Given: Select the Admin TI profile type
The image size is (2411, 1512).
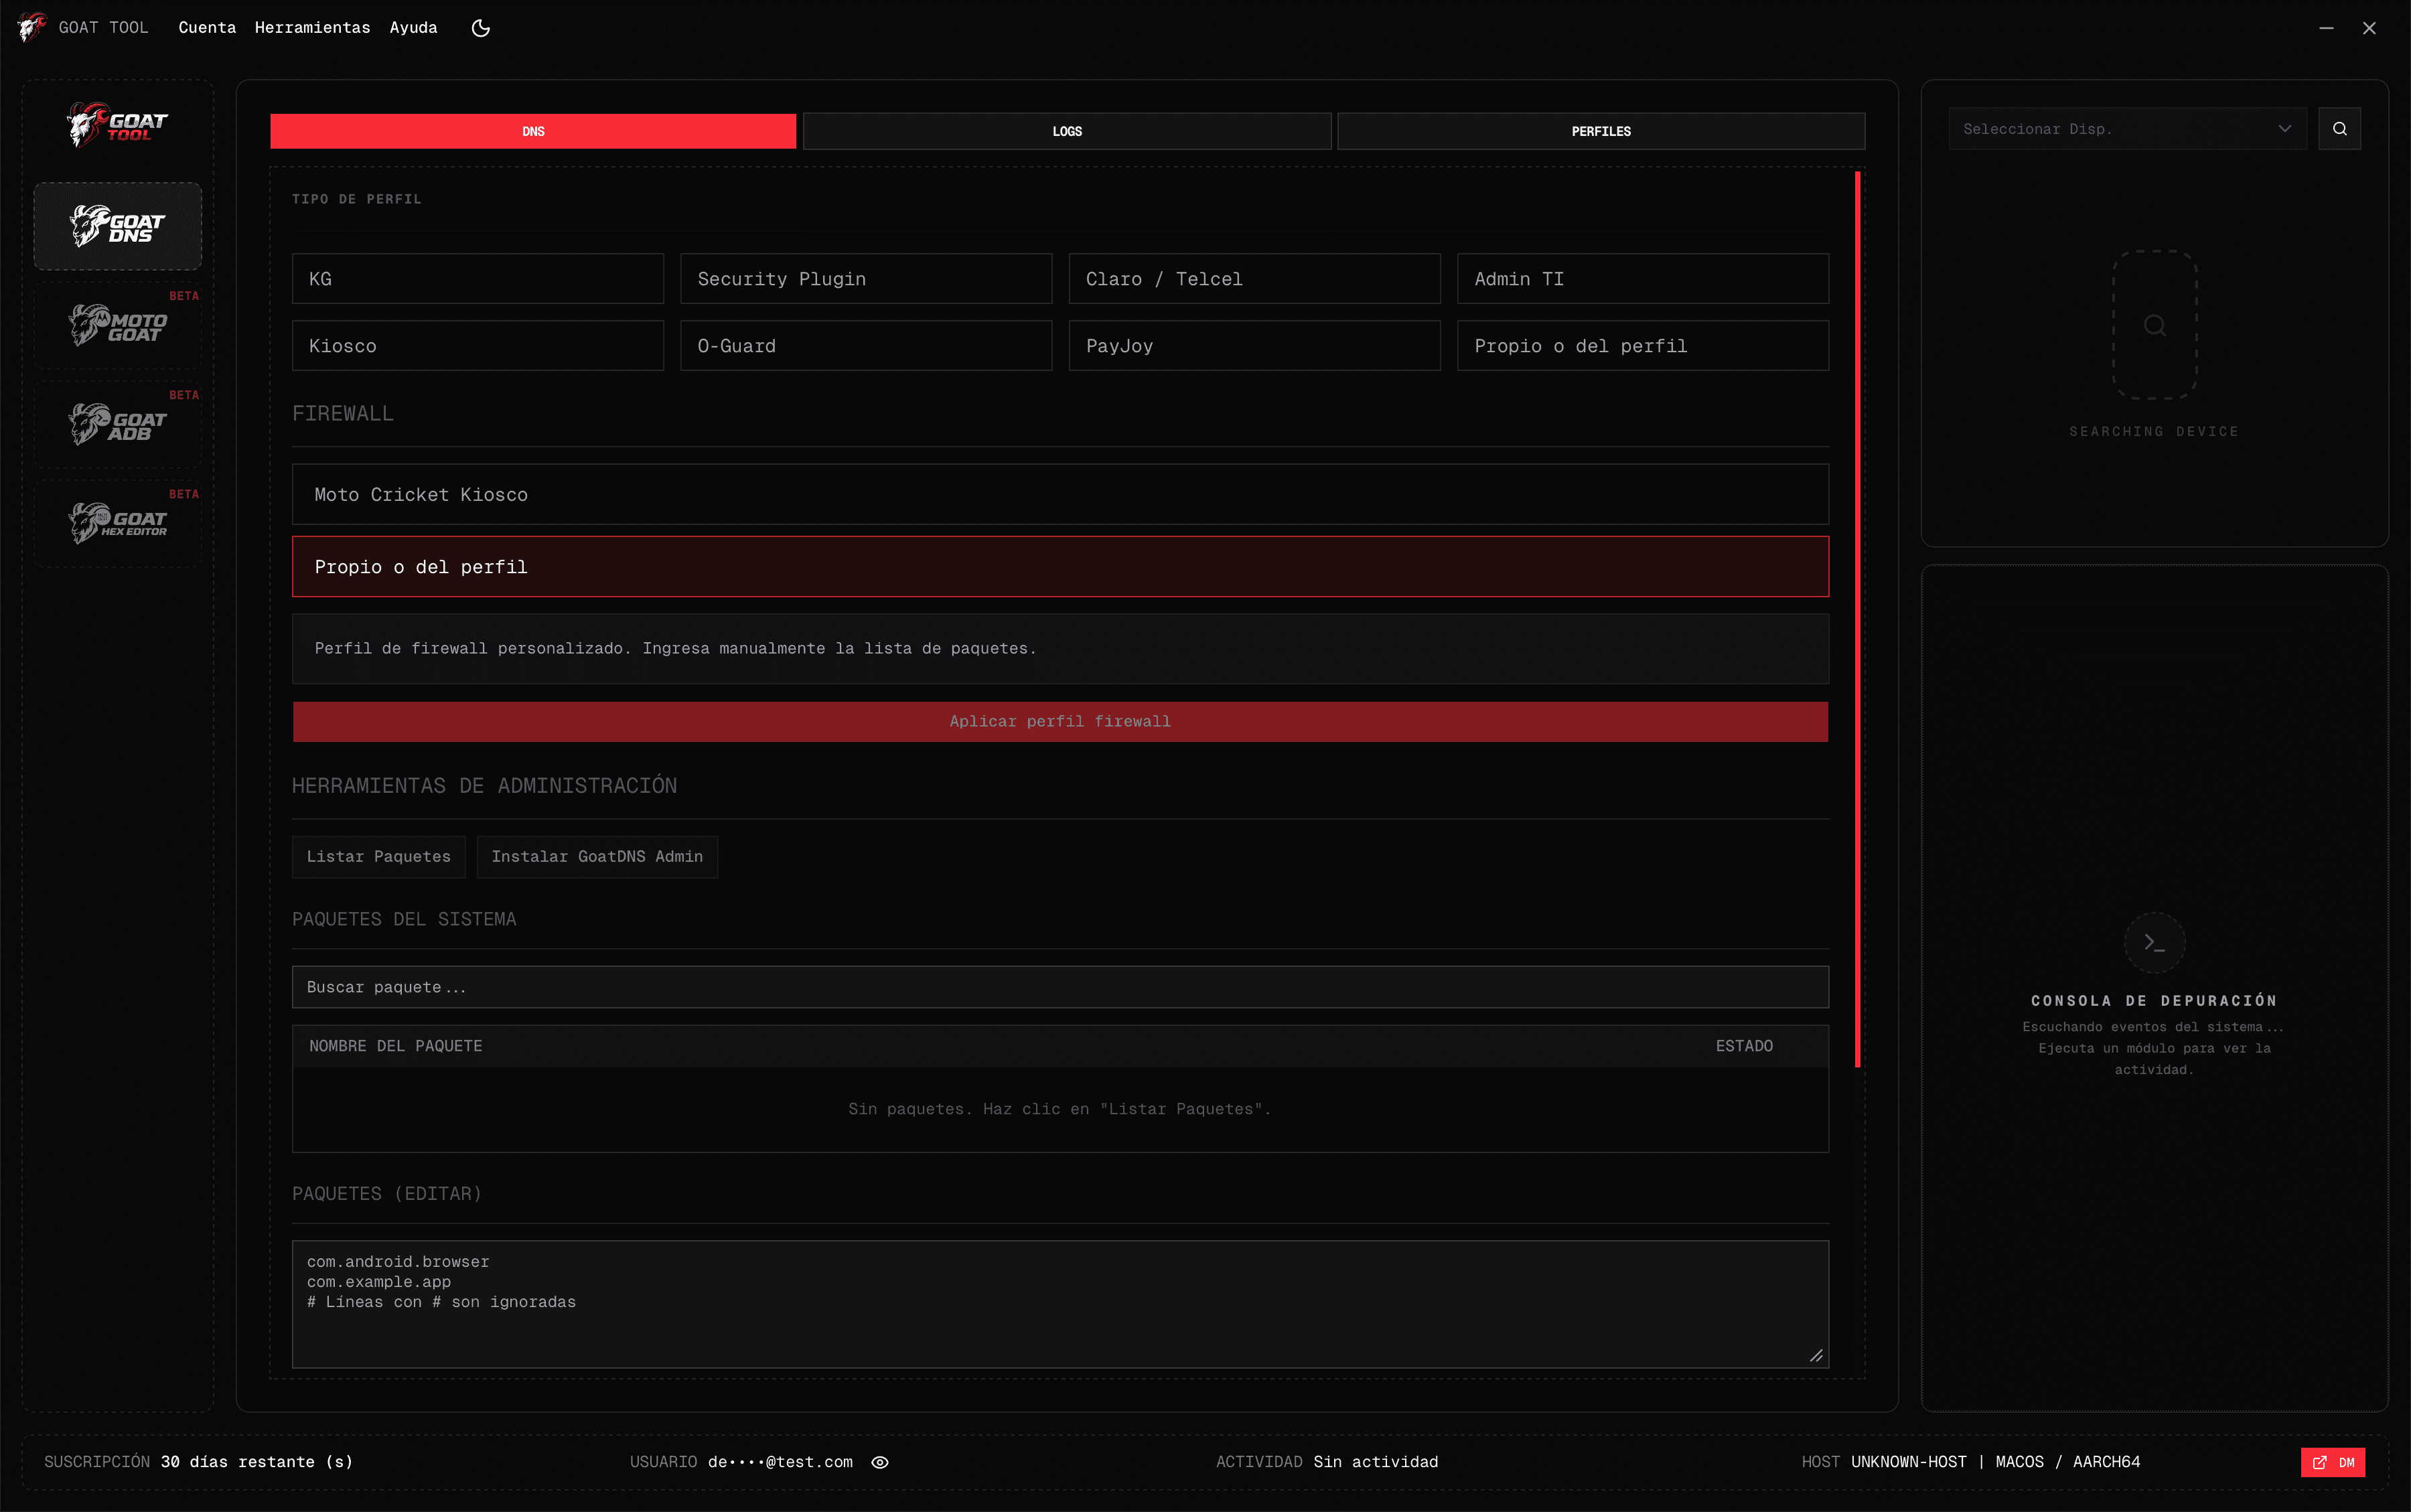Looking at the screenshot, I should tap(1643, 279).
